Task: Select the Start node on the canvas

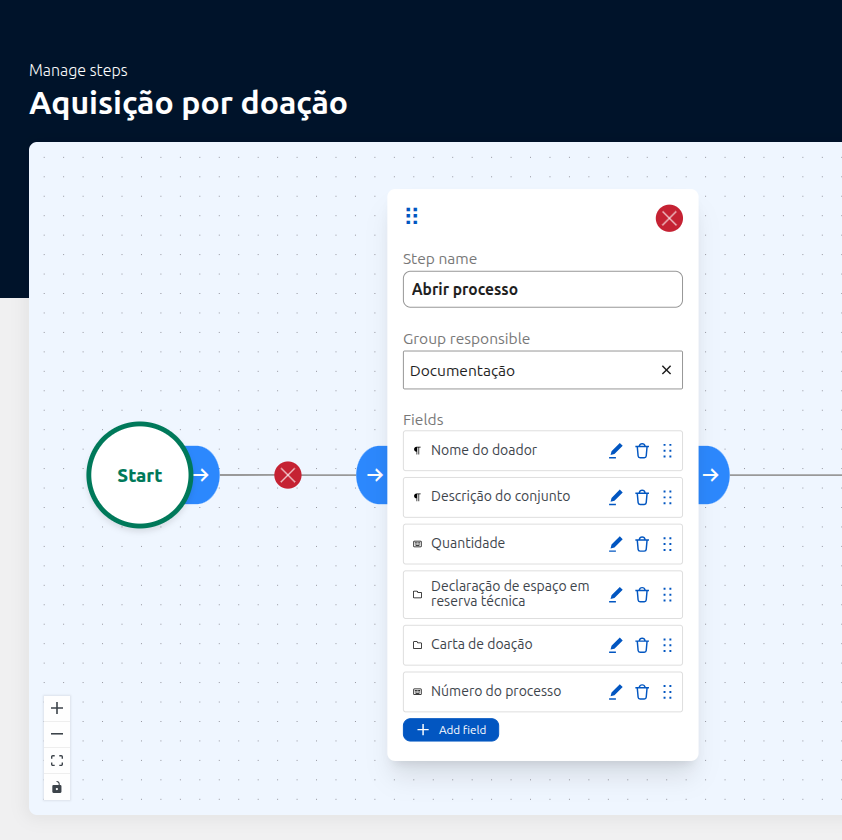Action: [139, 475]
